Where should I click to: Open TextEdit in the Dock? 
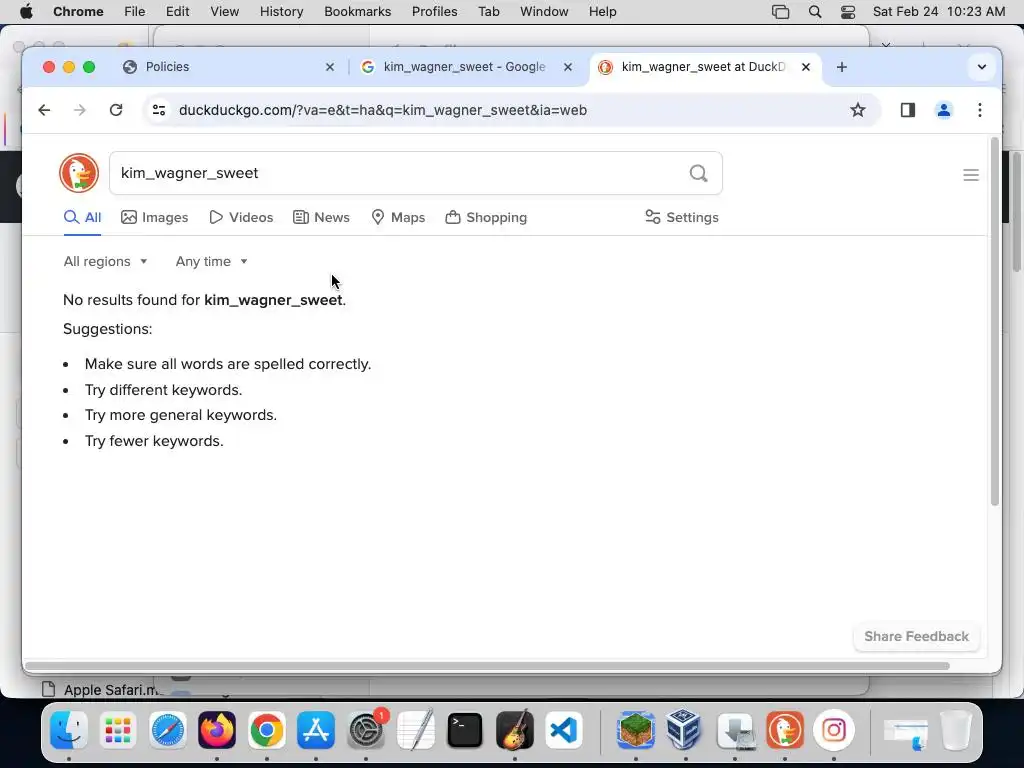pos(416,729)
